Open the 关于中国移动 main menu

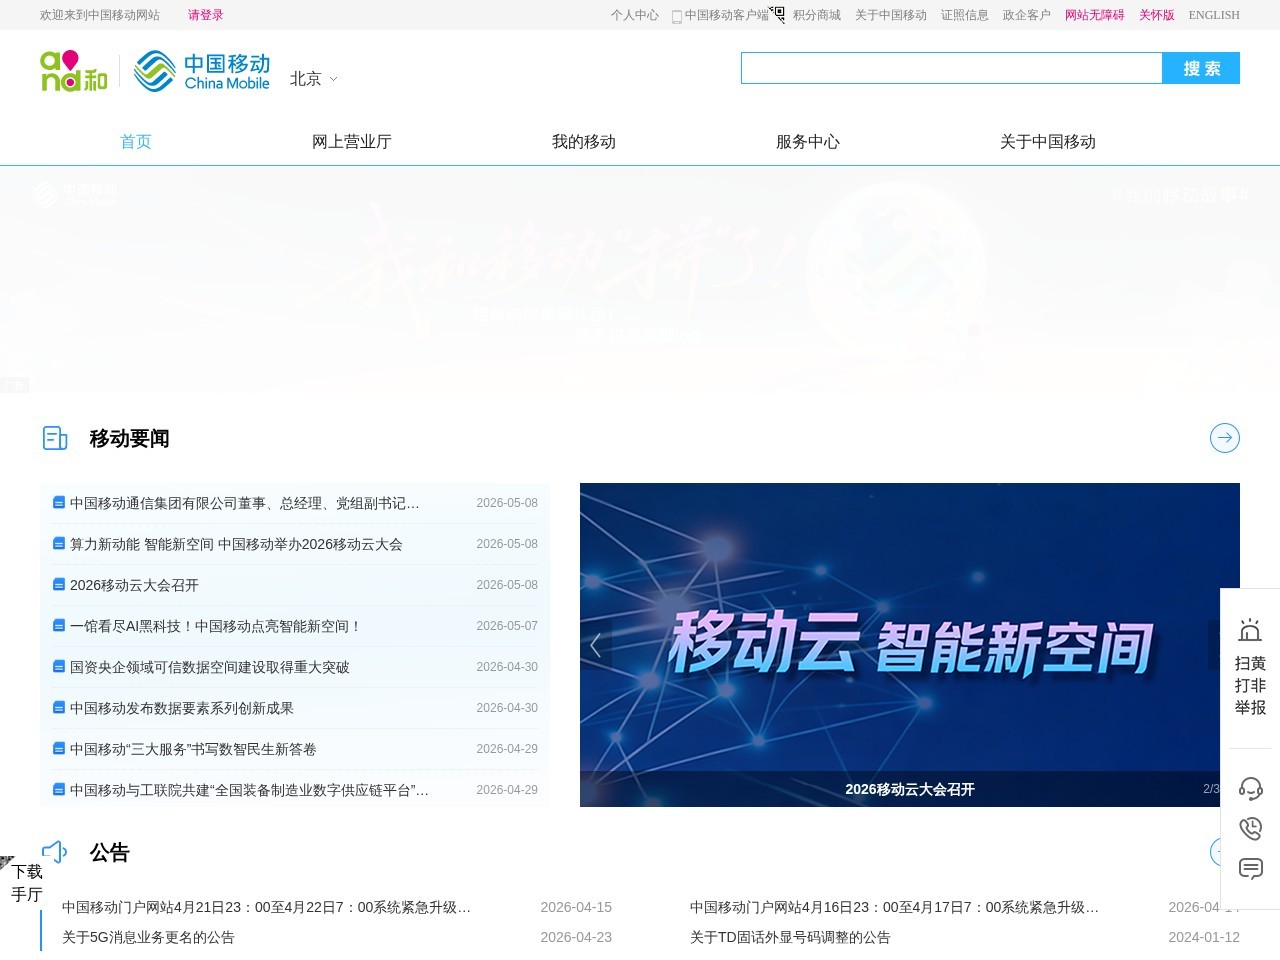(x=1048, y=142)
